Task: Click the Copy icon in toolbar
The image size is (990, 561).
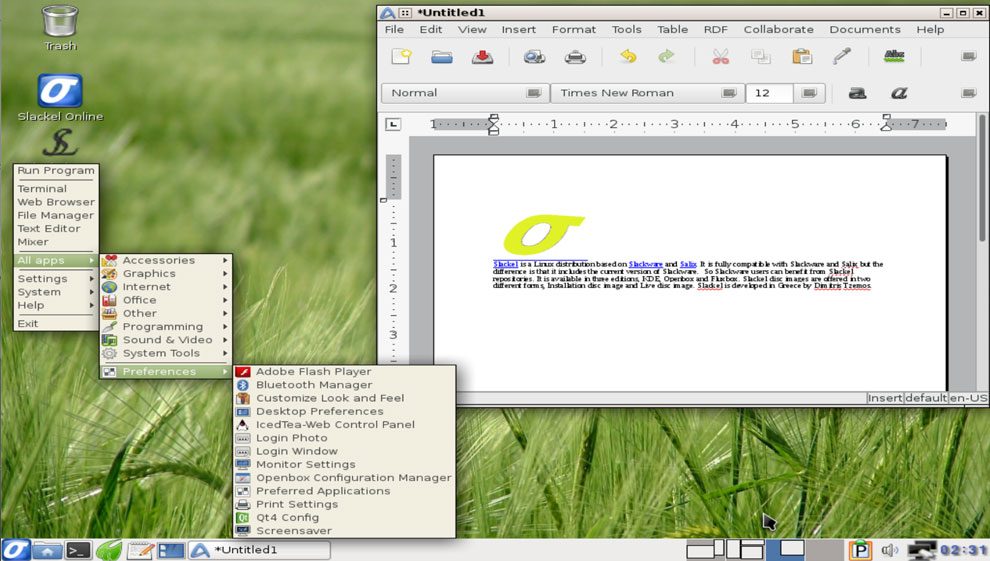Action: tap(761, 57)
